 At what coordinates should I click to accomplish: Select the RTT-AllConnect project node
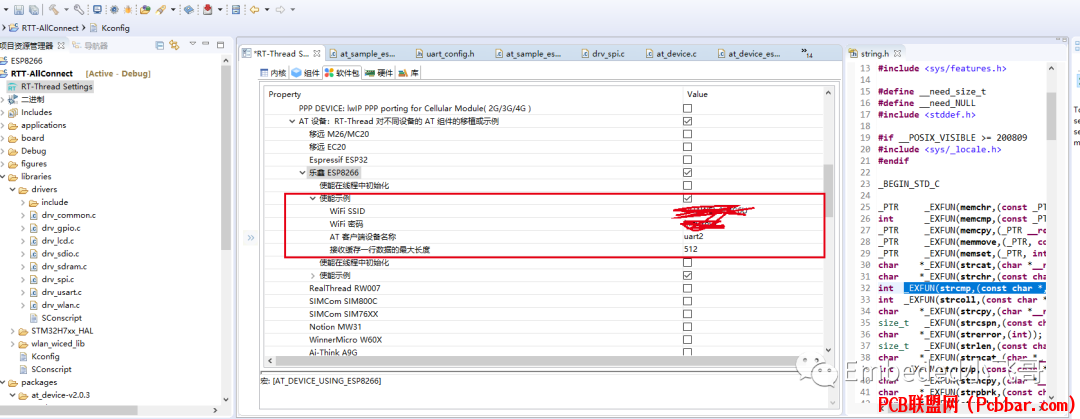click(41, 74)
